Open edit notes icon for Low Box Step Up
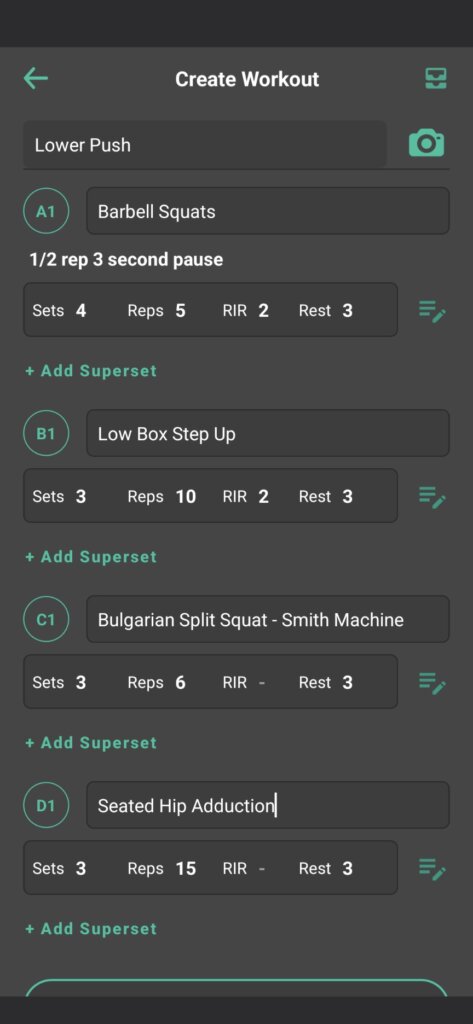 432,496
